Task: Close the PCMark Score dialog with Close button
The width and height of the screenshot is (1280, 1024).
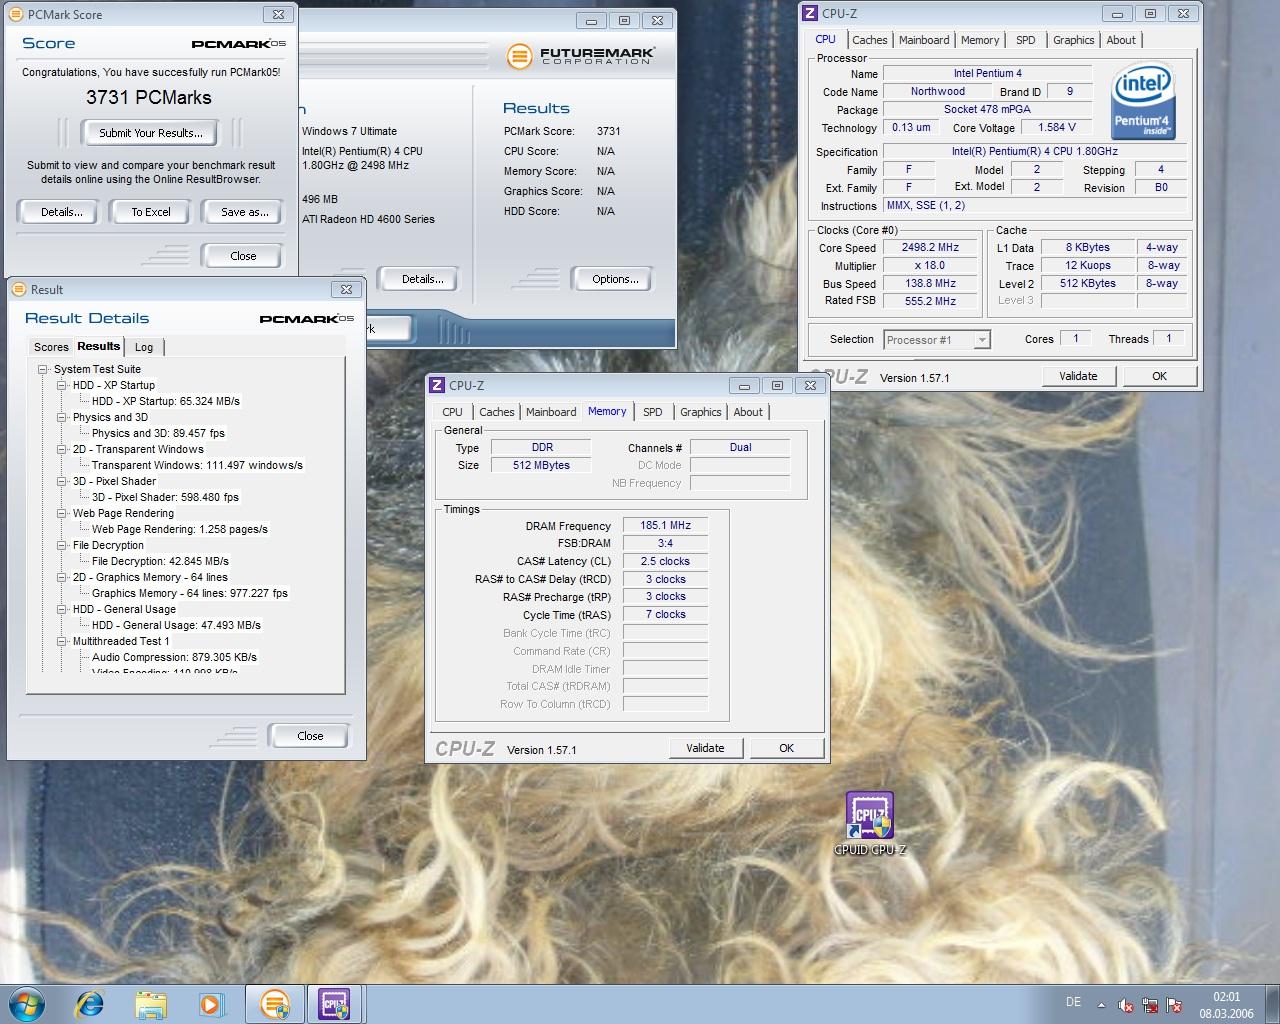Action: [243, 256]
